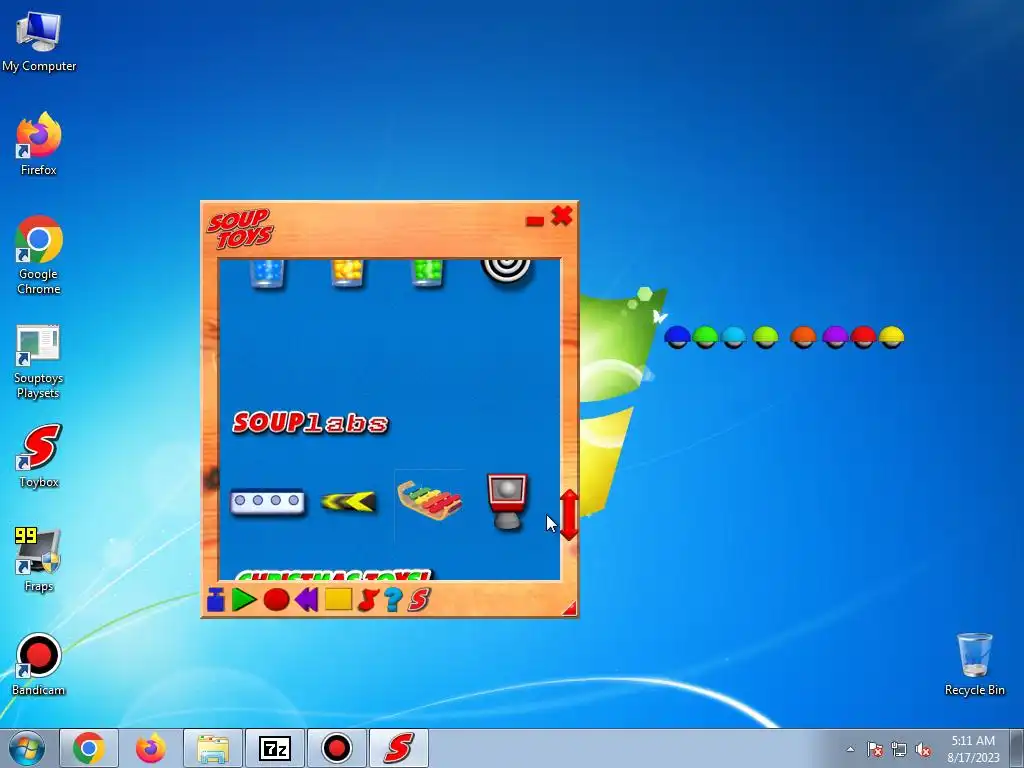The width and height of the screenshot is (1024, 768).
Task: Click the purple dome on desktop
Action: [x=835, y=337]
